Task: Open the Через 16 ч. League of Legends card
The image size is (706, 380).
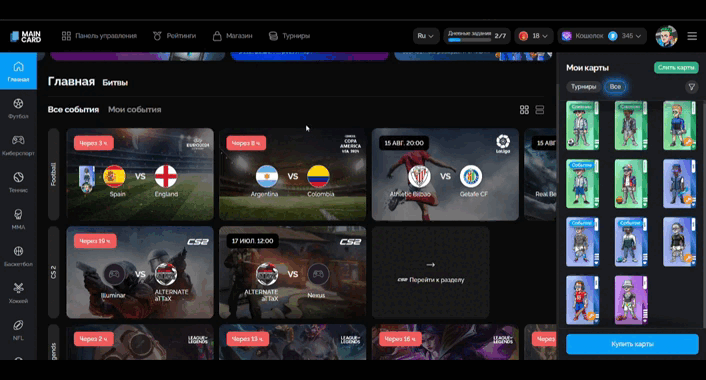Action: pyautogui.click(x=445, y=342)
